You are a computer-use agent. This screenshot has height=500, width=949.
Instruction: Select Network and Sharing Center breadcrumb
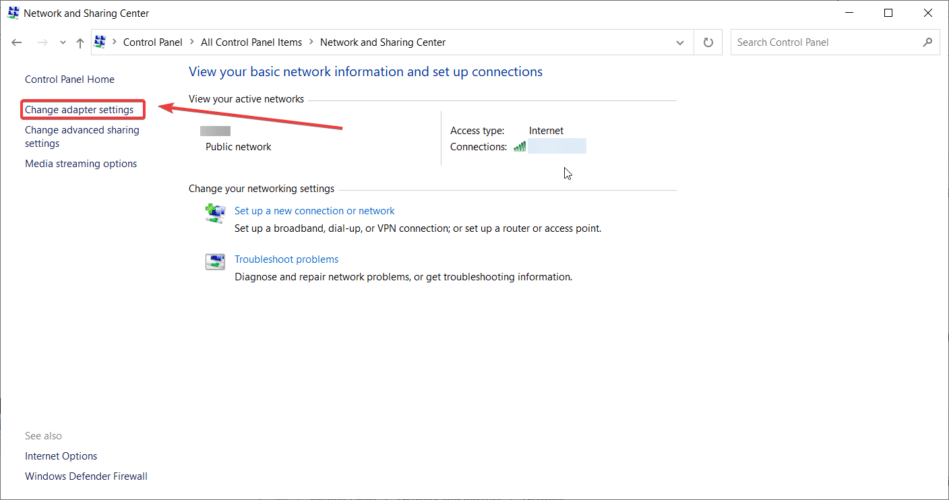pyautogui.click(x=383, y=42)
